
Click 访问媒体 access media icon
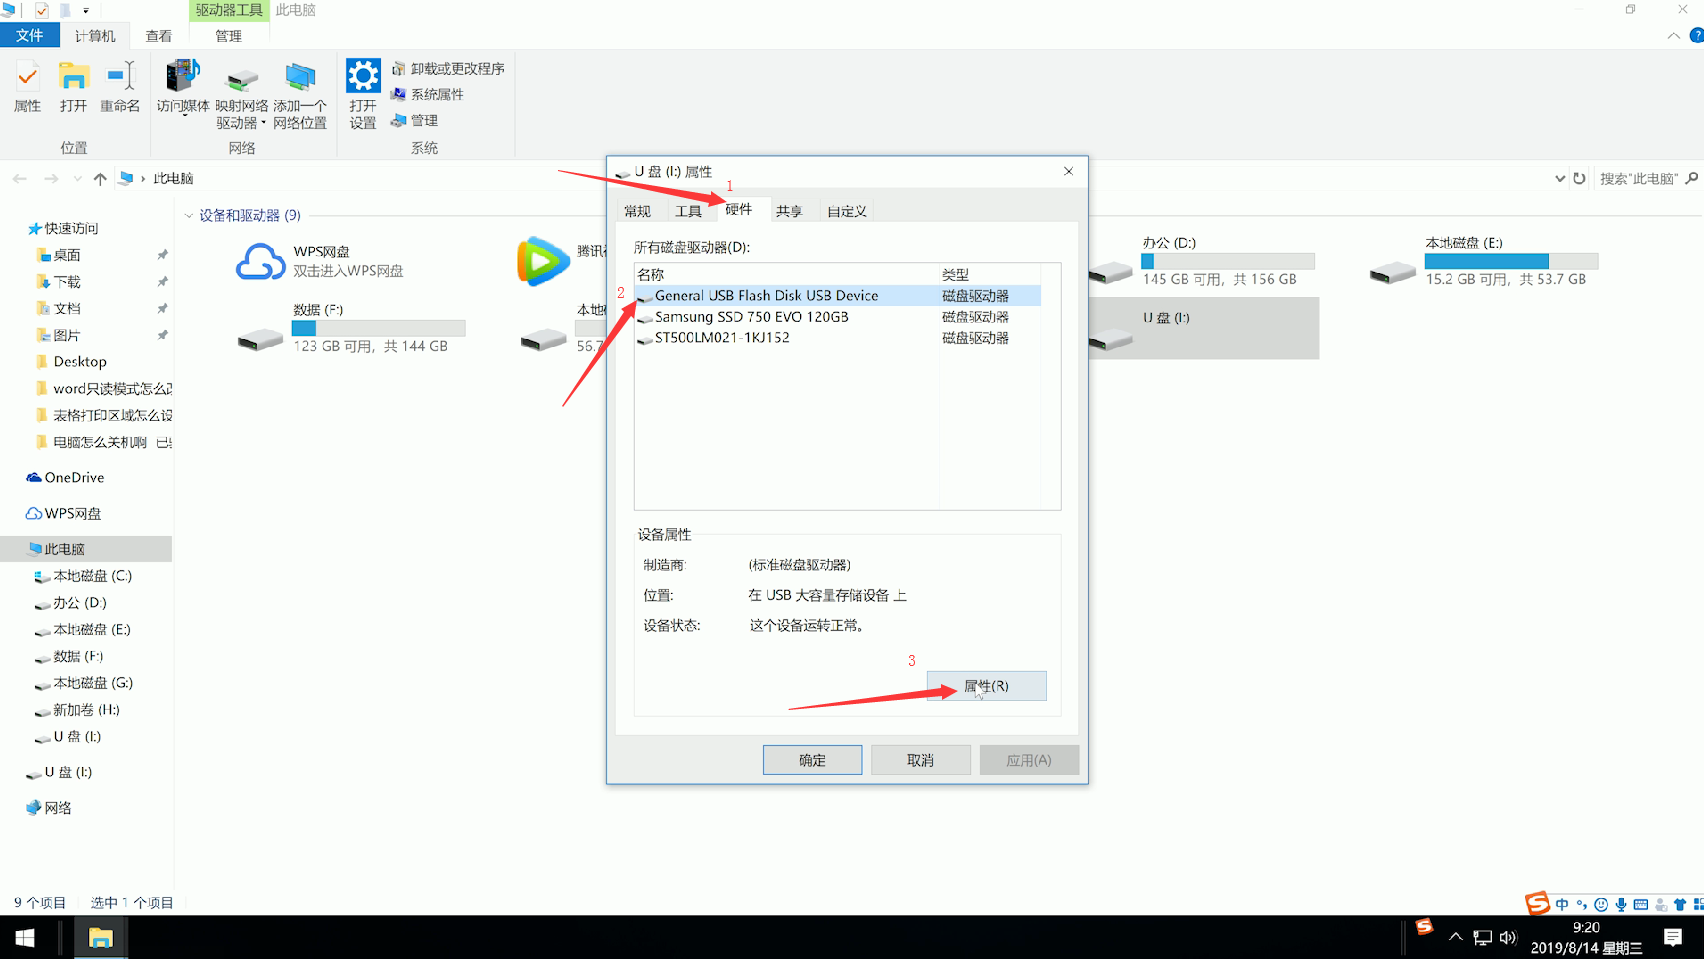[x=183, y=86]
